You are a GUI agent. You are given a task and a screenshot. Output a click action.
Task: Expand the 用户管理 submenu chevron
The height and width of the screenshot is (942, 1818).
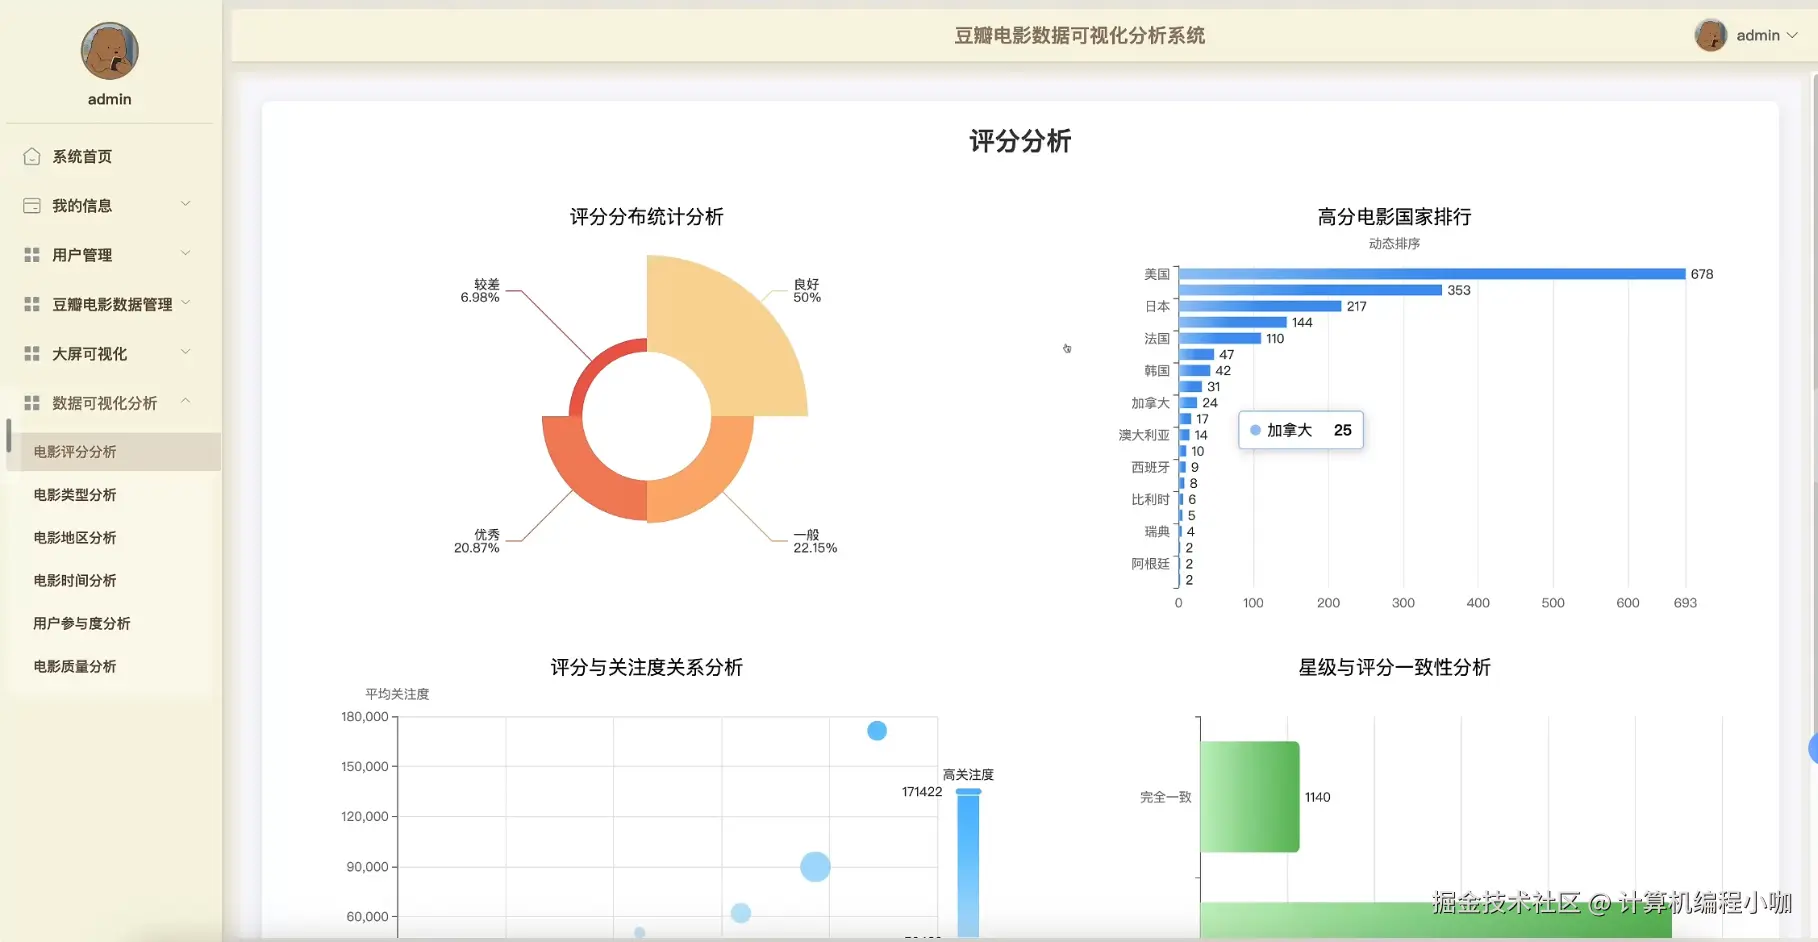click(x=186, y=253)
